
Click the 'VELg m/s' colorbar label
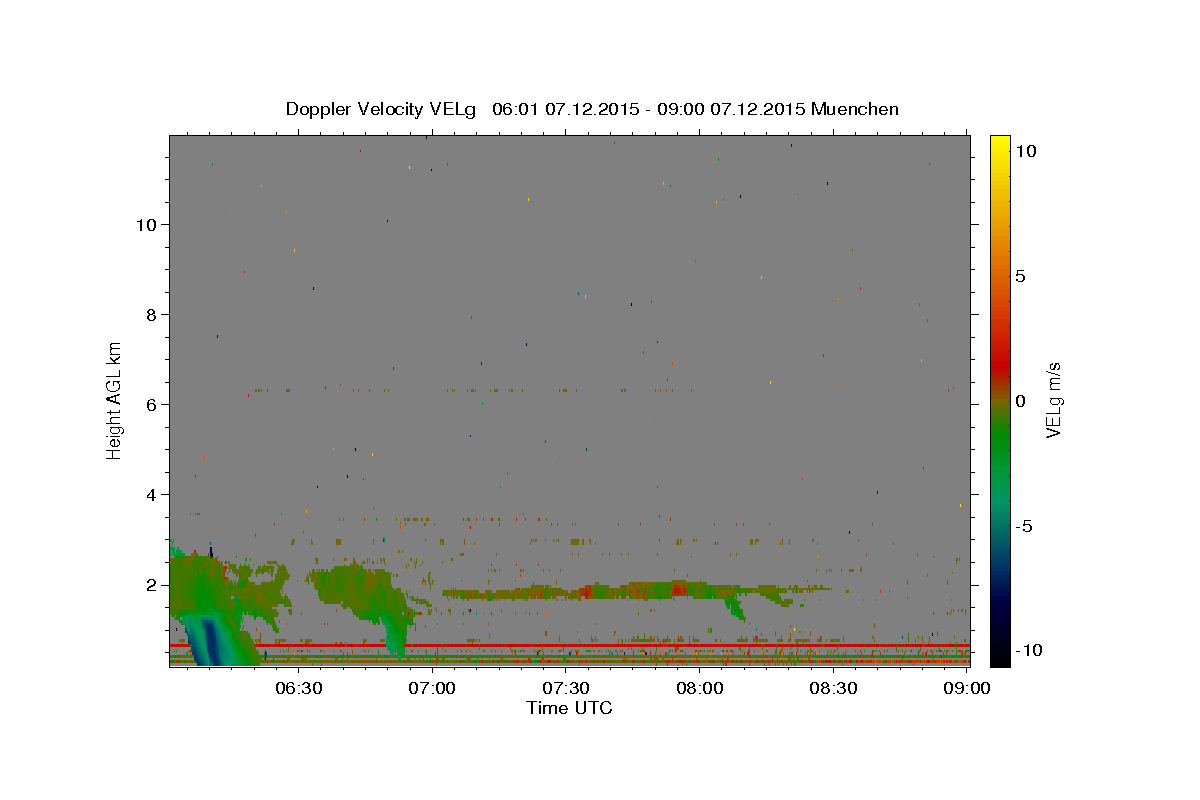coord(1053,400)
